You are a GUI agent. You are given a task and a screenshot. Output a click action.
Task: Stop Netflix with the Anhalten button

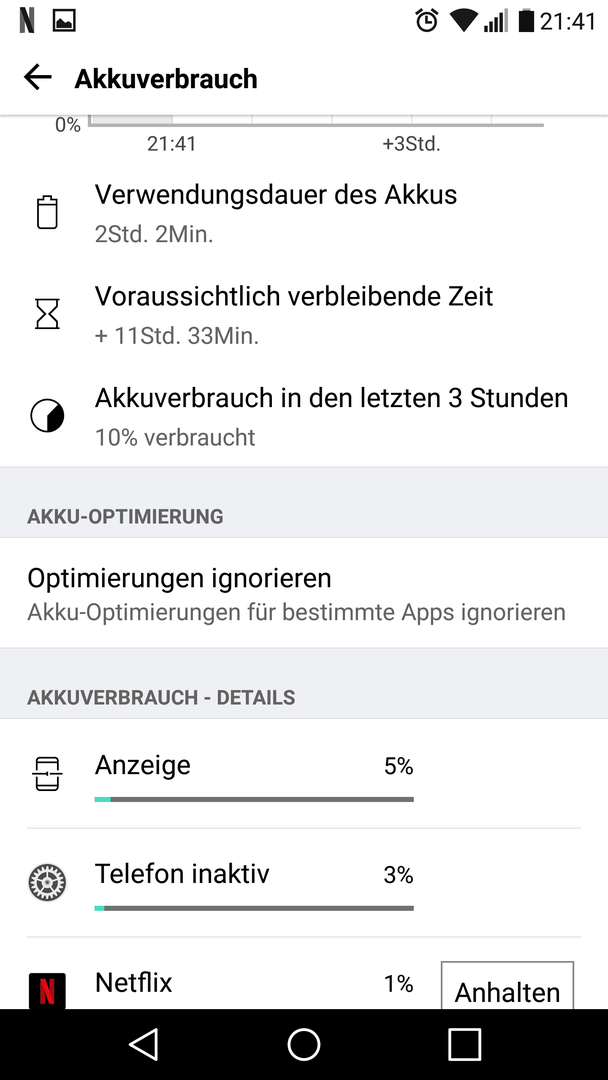(x=507, y=986)
